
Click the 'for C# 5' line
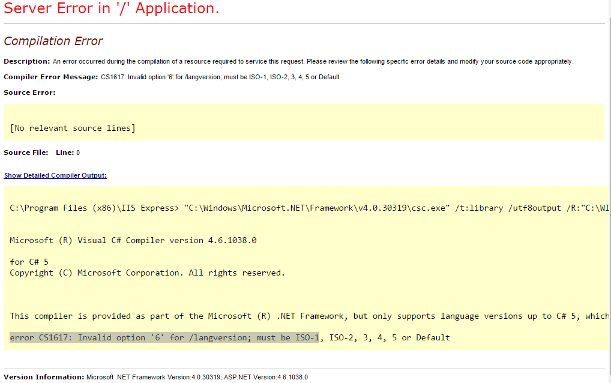(x=29, y=262)
